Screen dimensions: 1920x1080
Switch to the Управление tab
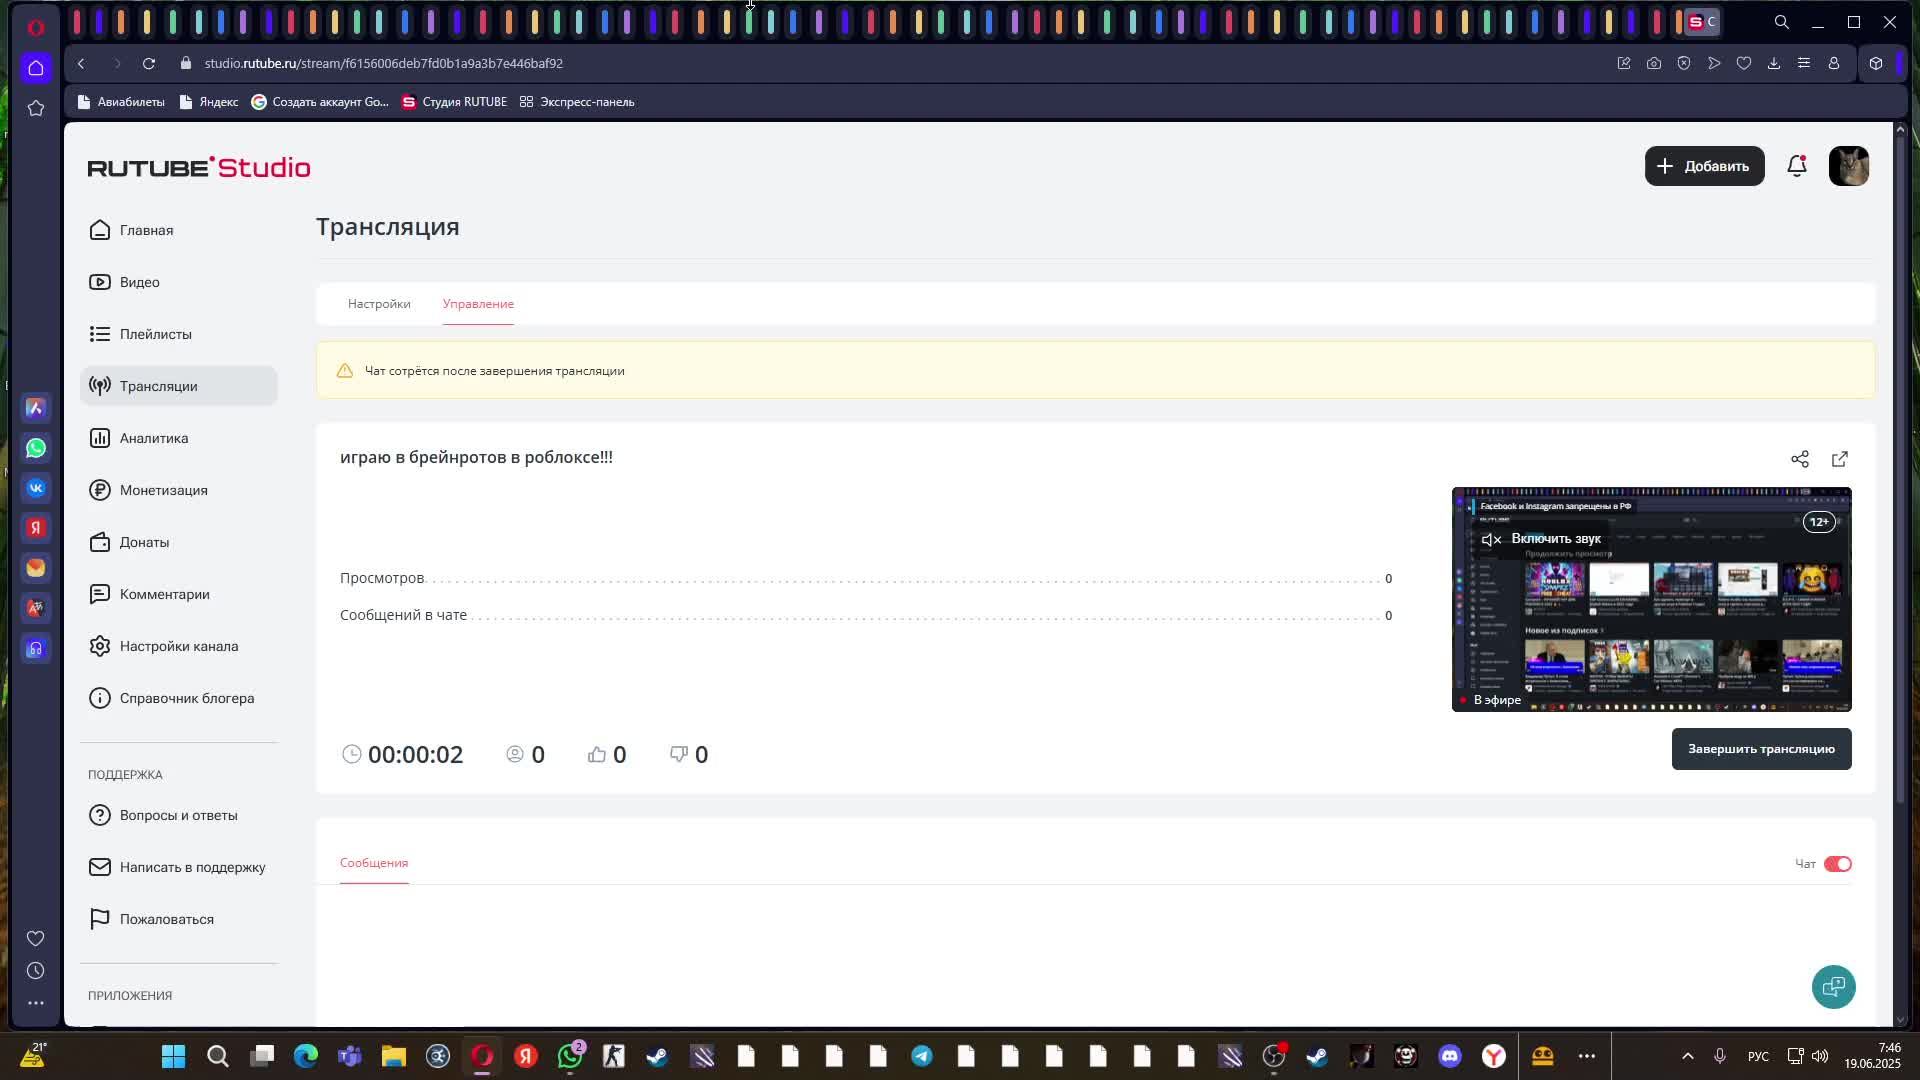[x=478, y=304]
